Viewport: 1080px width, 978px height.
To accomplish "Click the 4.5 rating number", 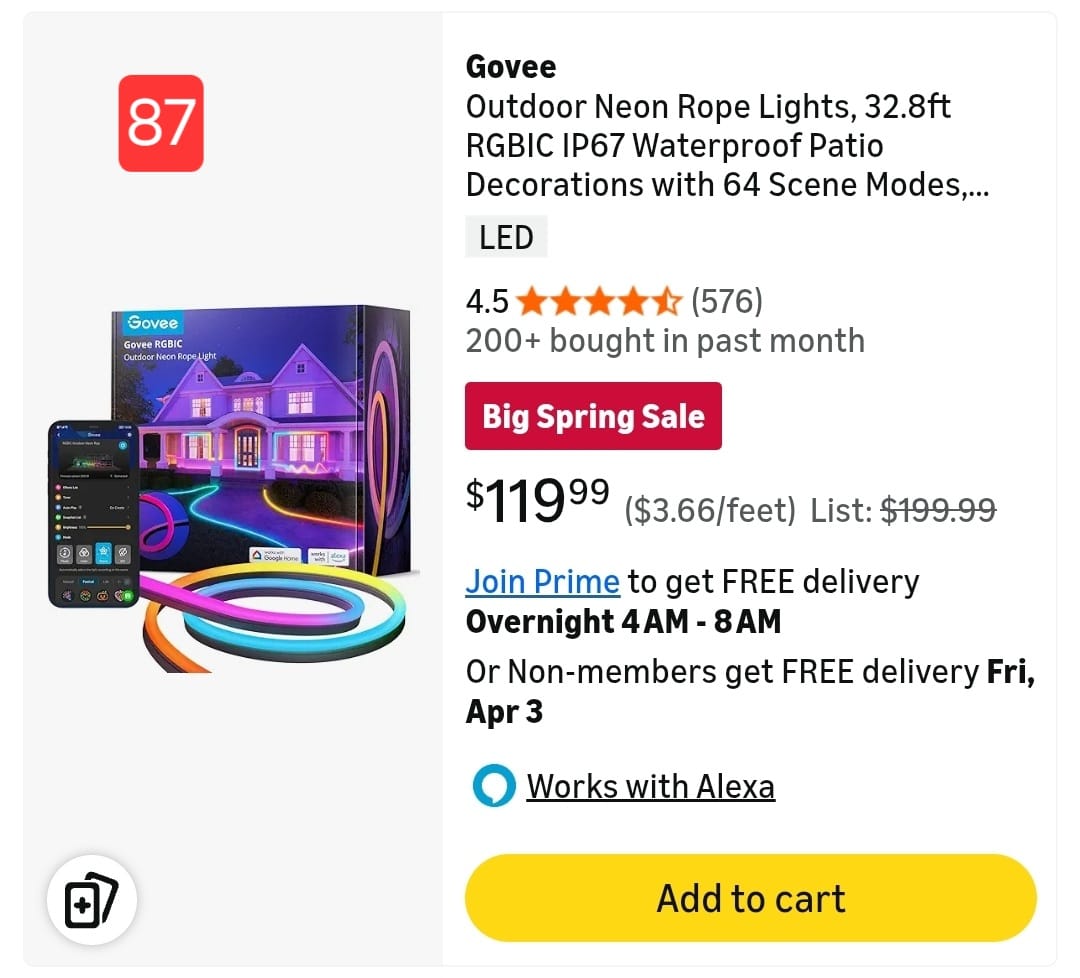I will pyautogui.click(x=487, y=301).
